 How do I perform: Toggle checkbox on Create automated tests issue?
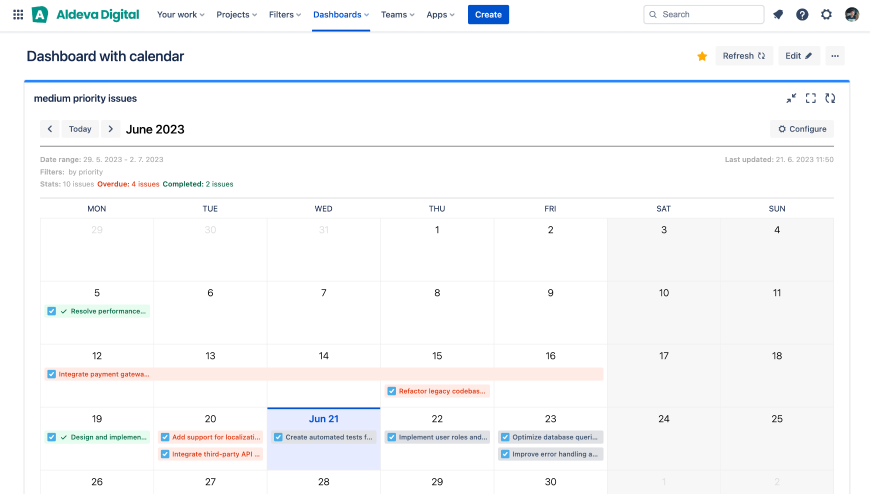pos(279,437)
